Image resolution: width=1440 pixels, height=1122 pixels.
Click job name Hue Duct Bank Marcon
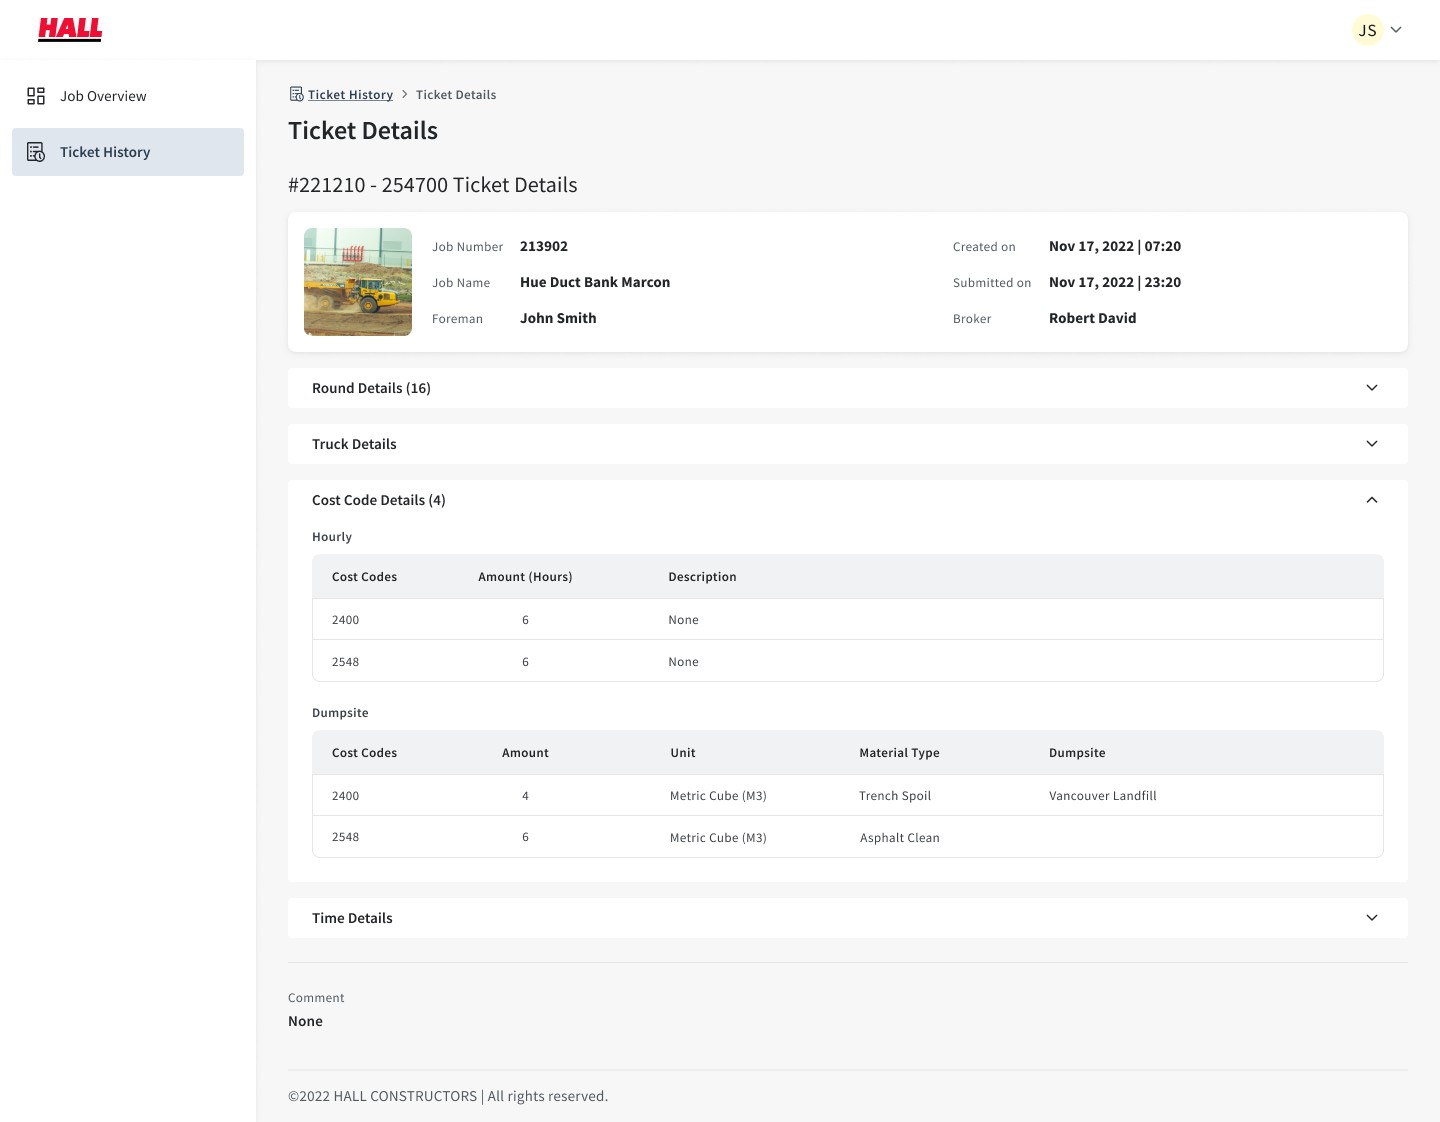coord(595,282)
